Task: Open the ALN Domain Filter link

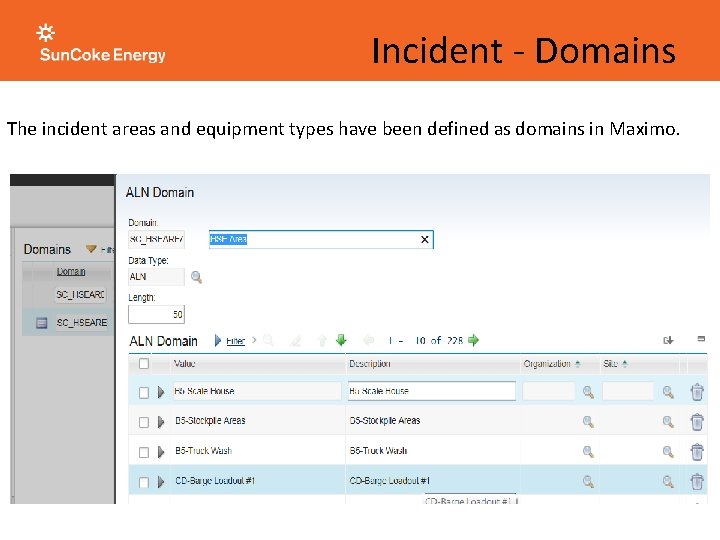Action: click(x=236, y=341)
